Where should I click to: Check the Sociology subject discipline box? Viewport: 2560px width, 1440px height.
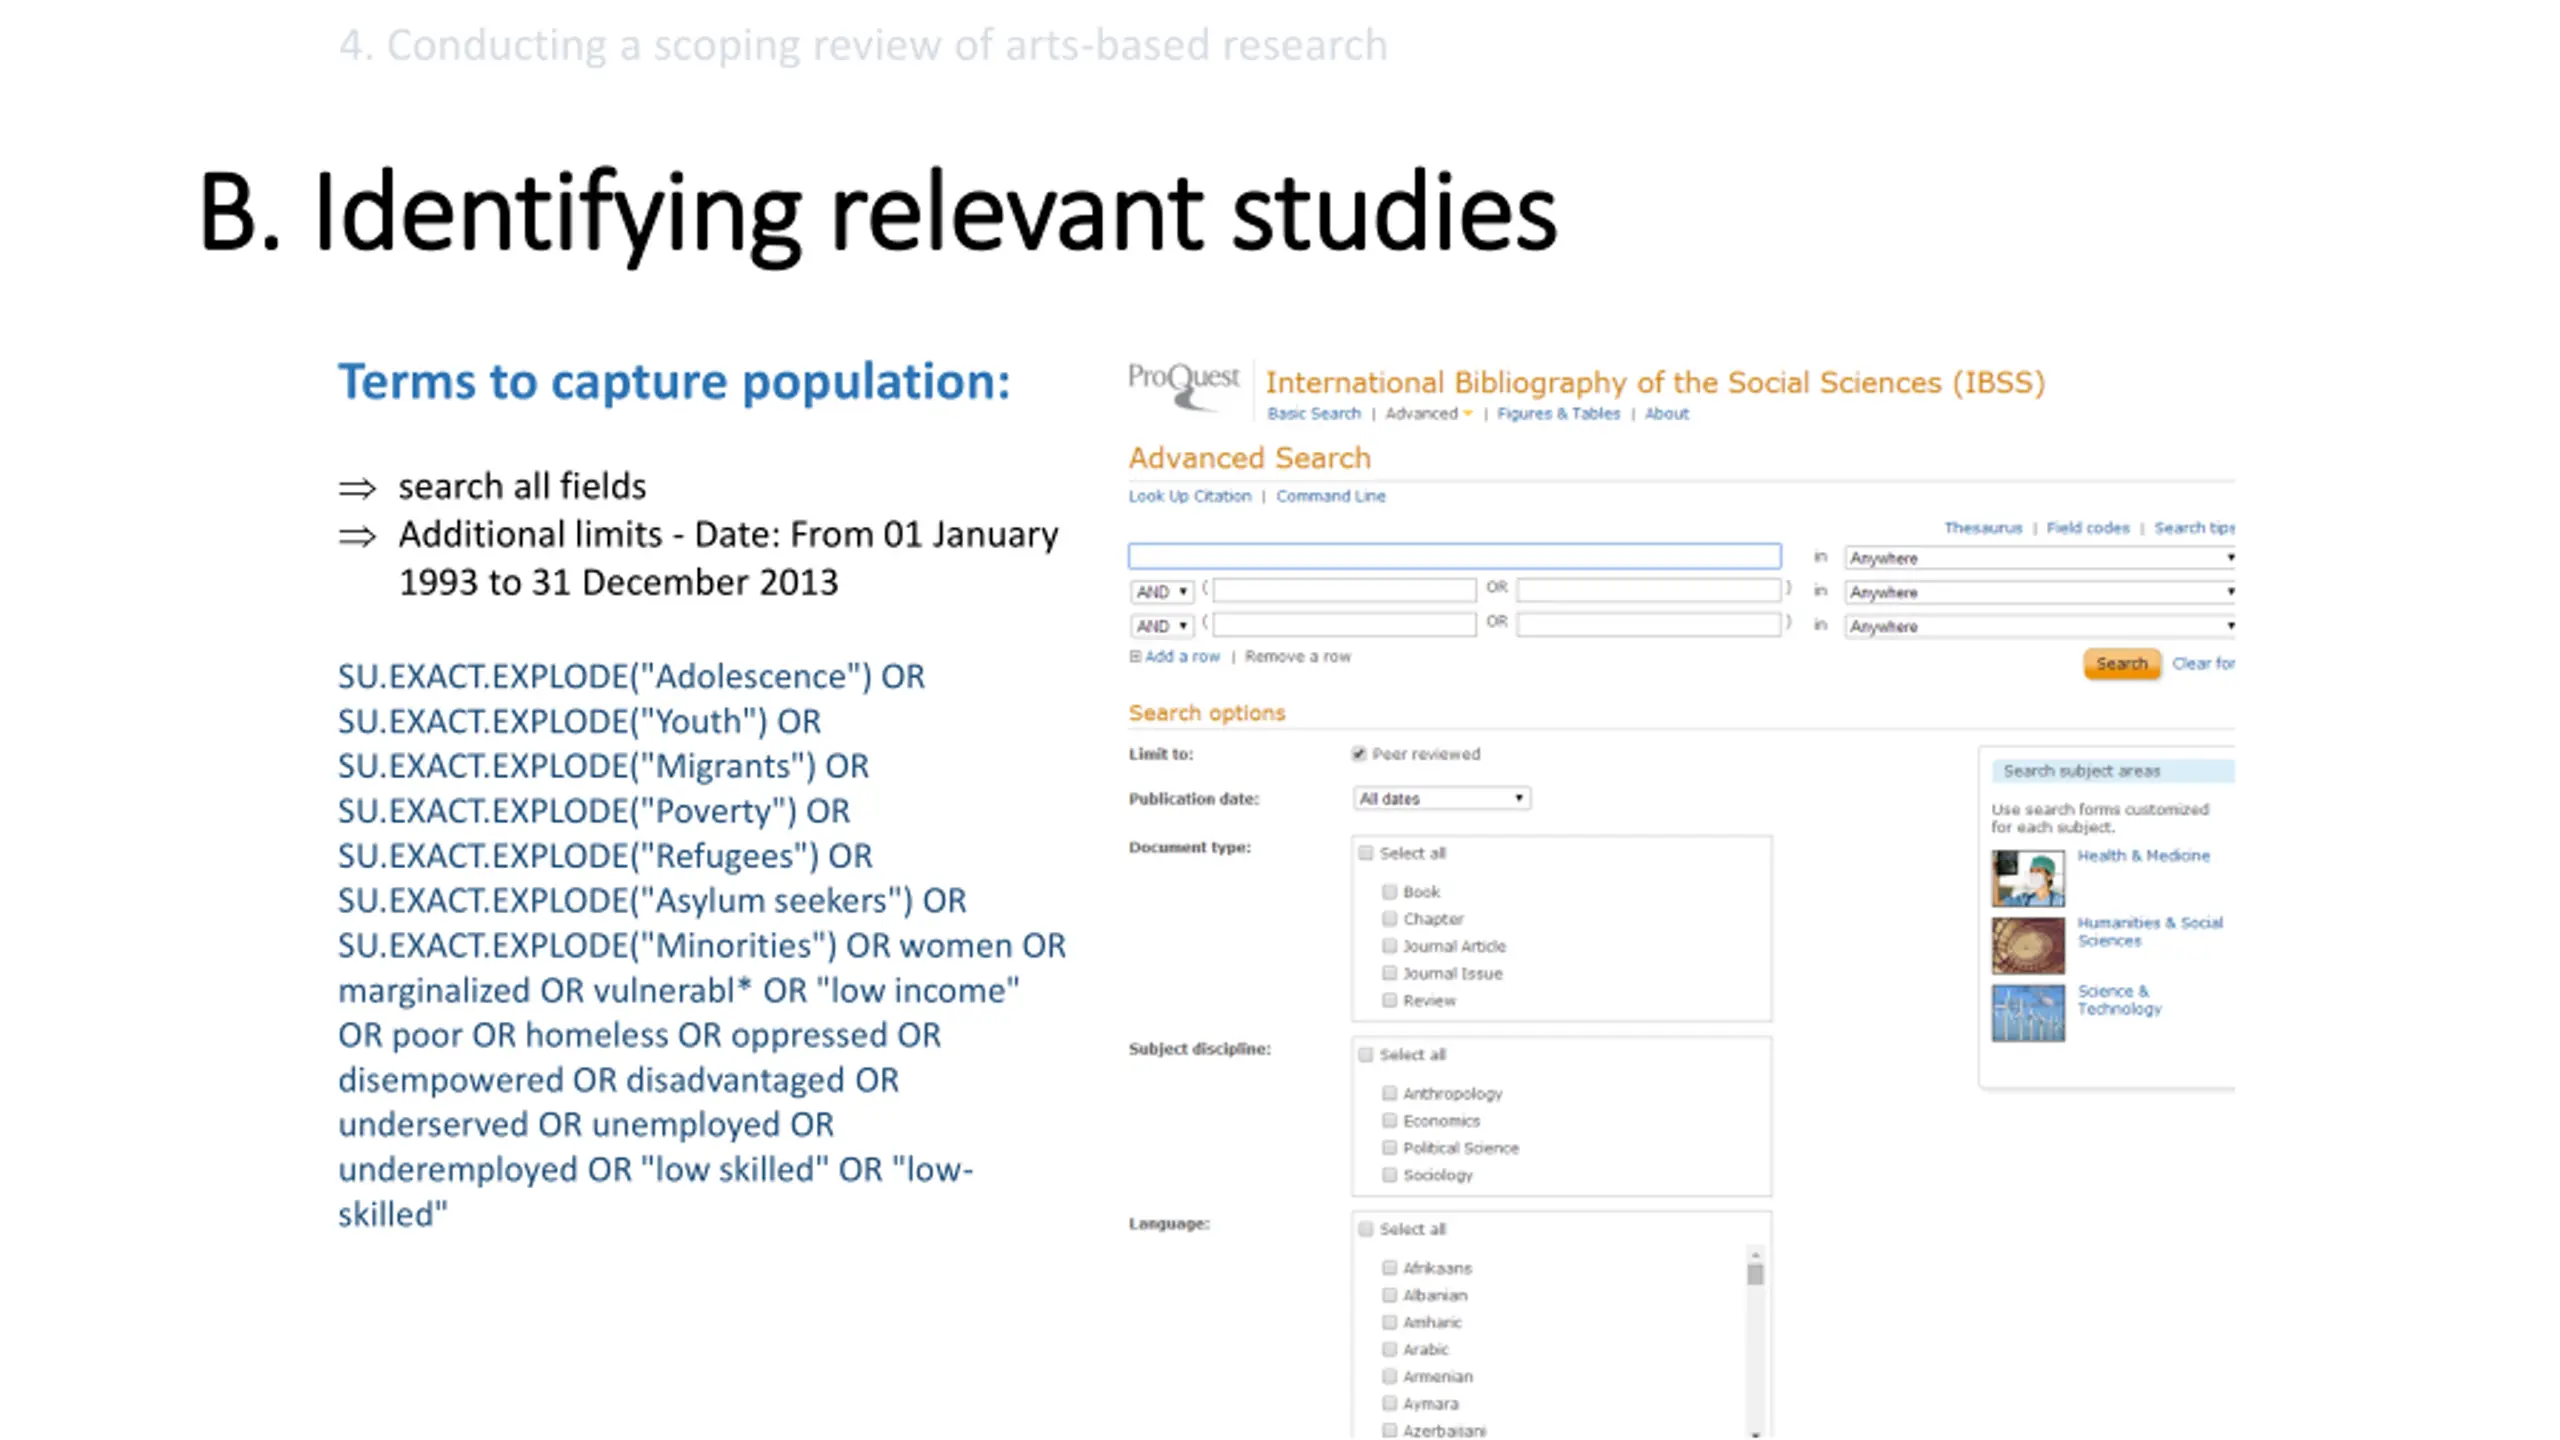[1389, 1174]
